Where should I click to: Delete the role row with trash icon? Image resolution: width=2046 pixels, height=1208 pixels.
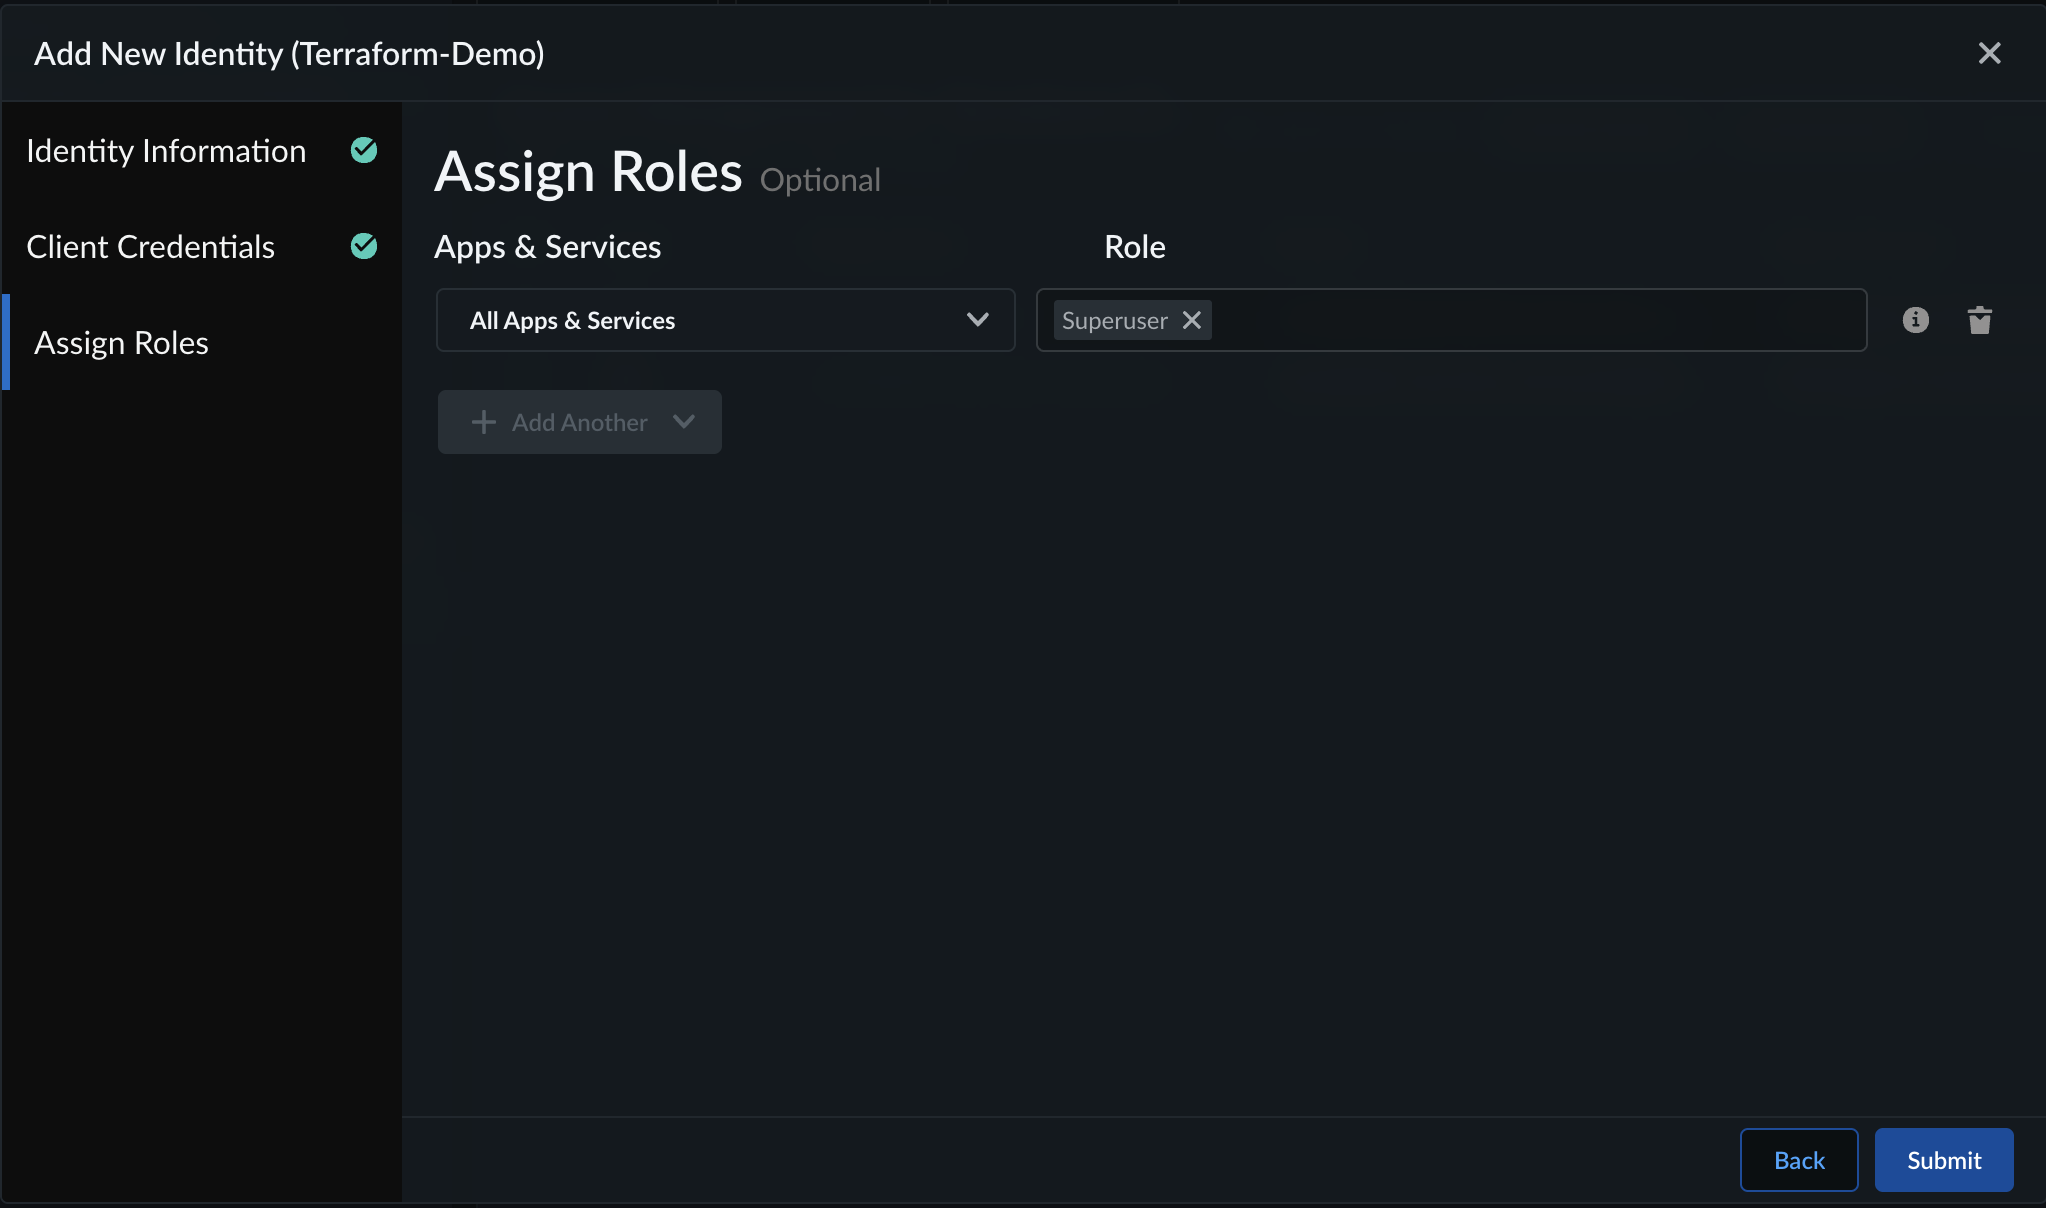click(x=1979, y=320)
